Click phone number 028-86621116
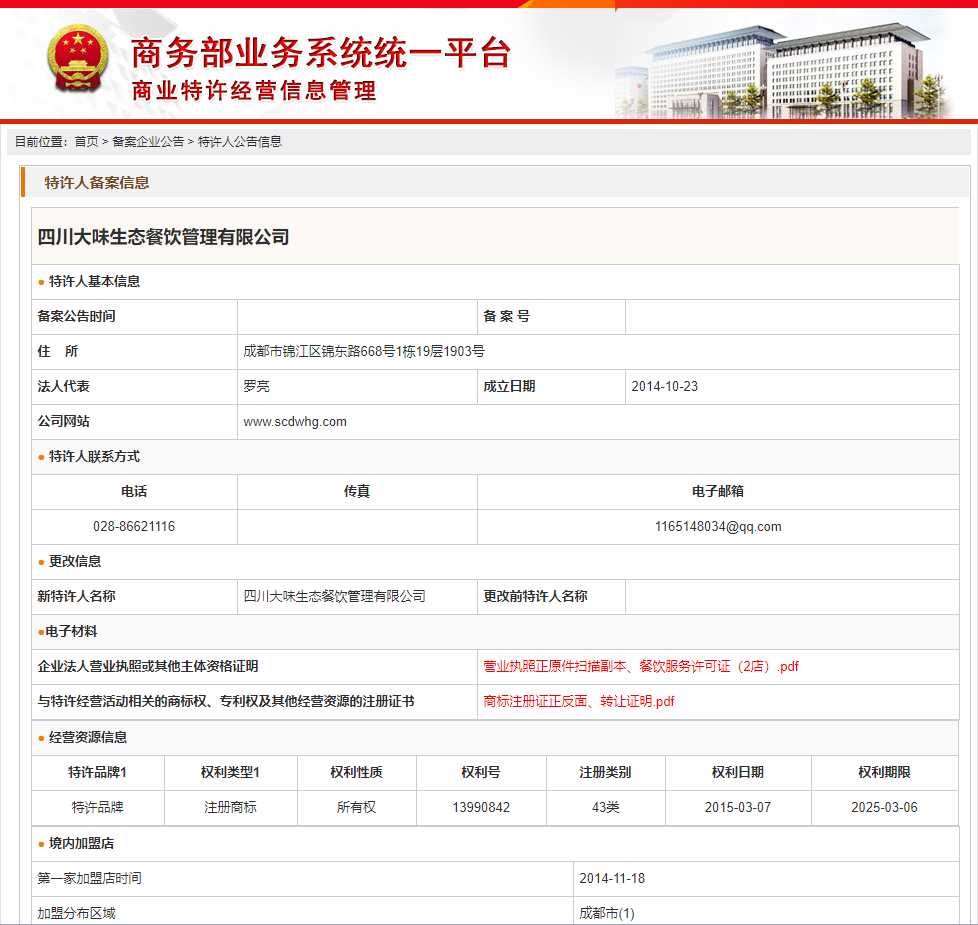Viewport: 978px width, 925px height. [134, 526]
